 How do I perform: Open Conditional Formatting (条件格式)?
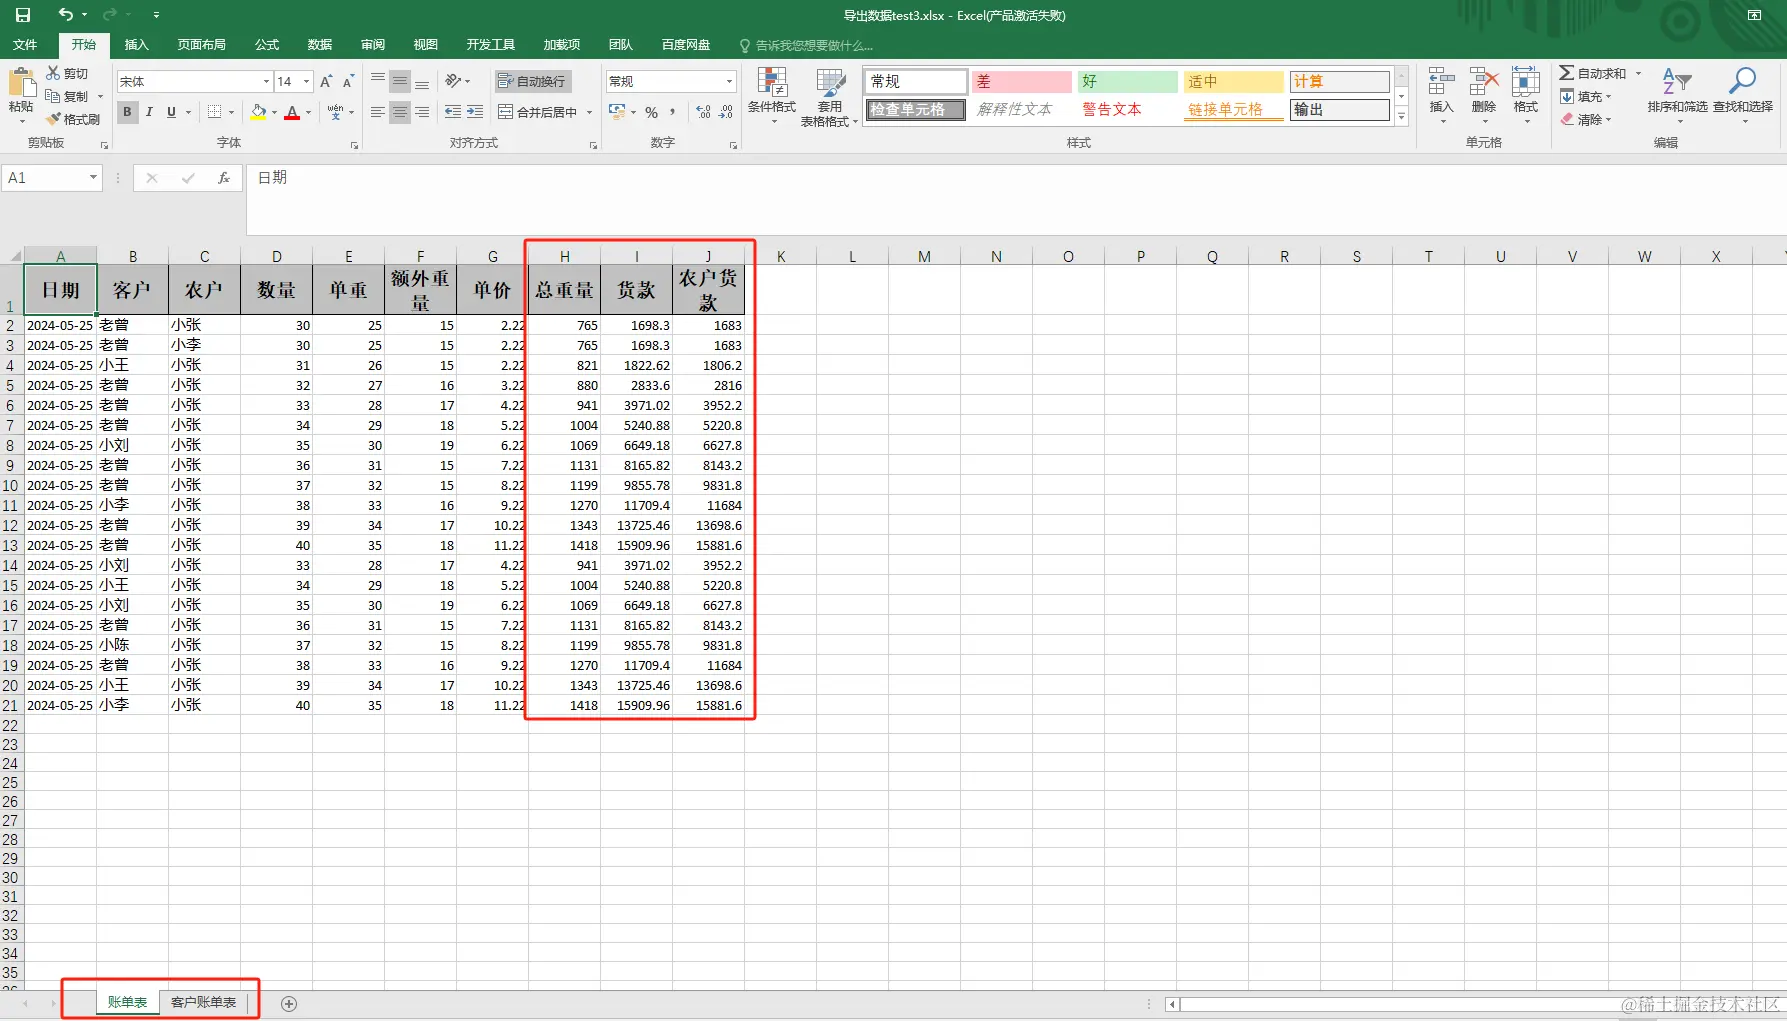click(771, 96)
